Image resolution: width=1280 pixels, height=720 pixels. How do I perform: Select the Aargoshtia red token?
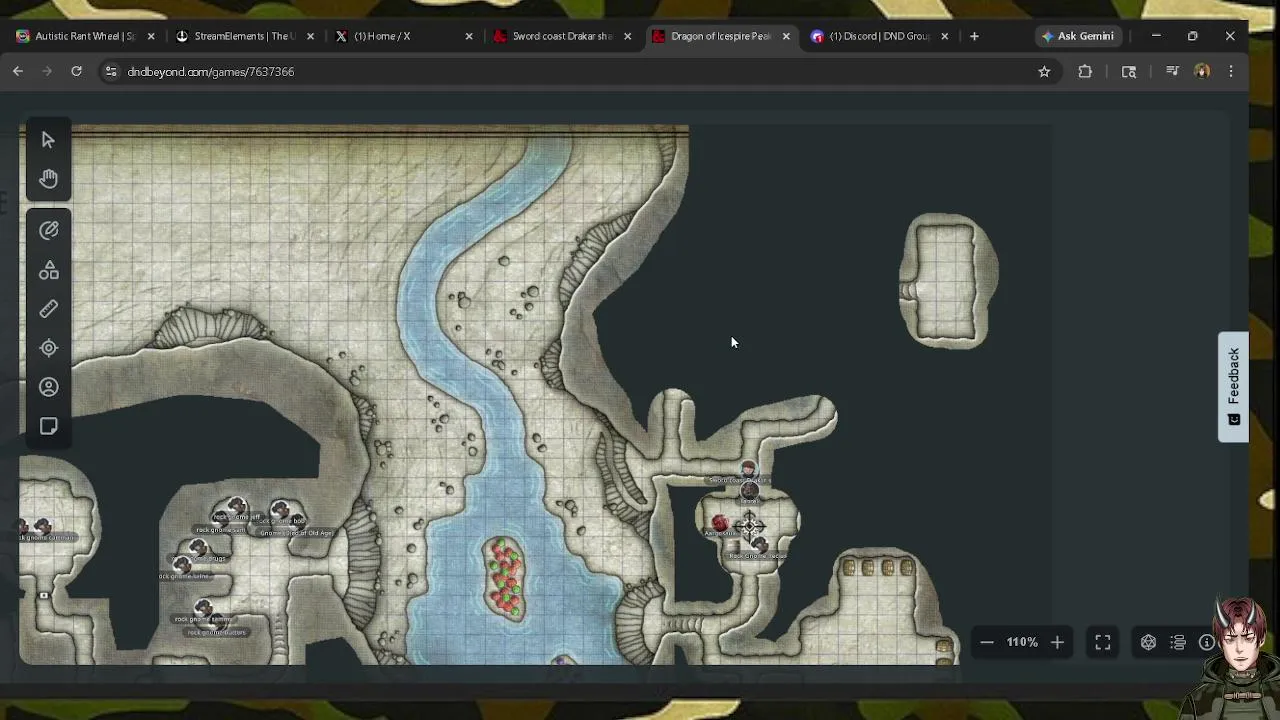click(719, 523)
